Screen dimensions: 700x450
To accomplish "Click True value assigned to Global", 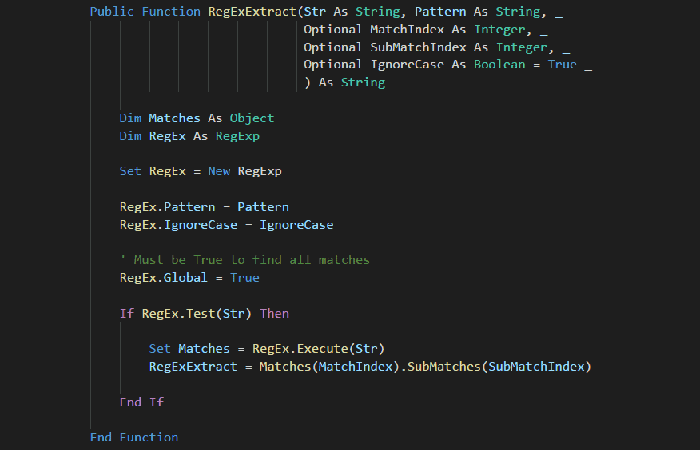I will [x=245, y=278].
